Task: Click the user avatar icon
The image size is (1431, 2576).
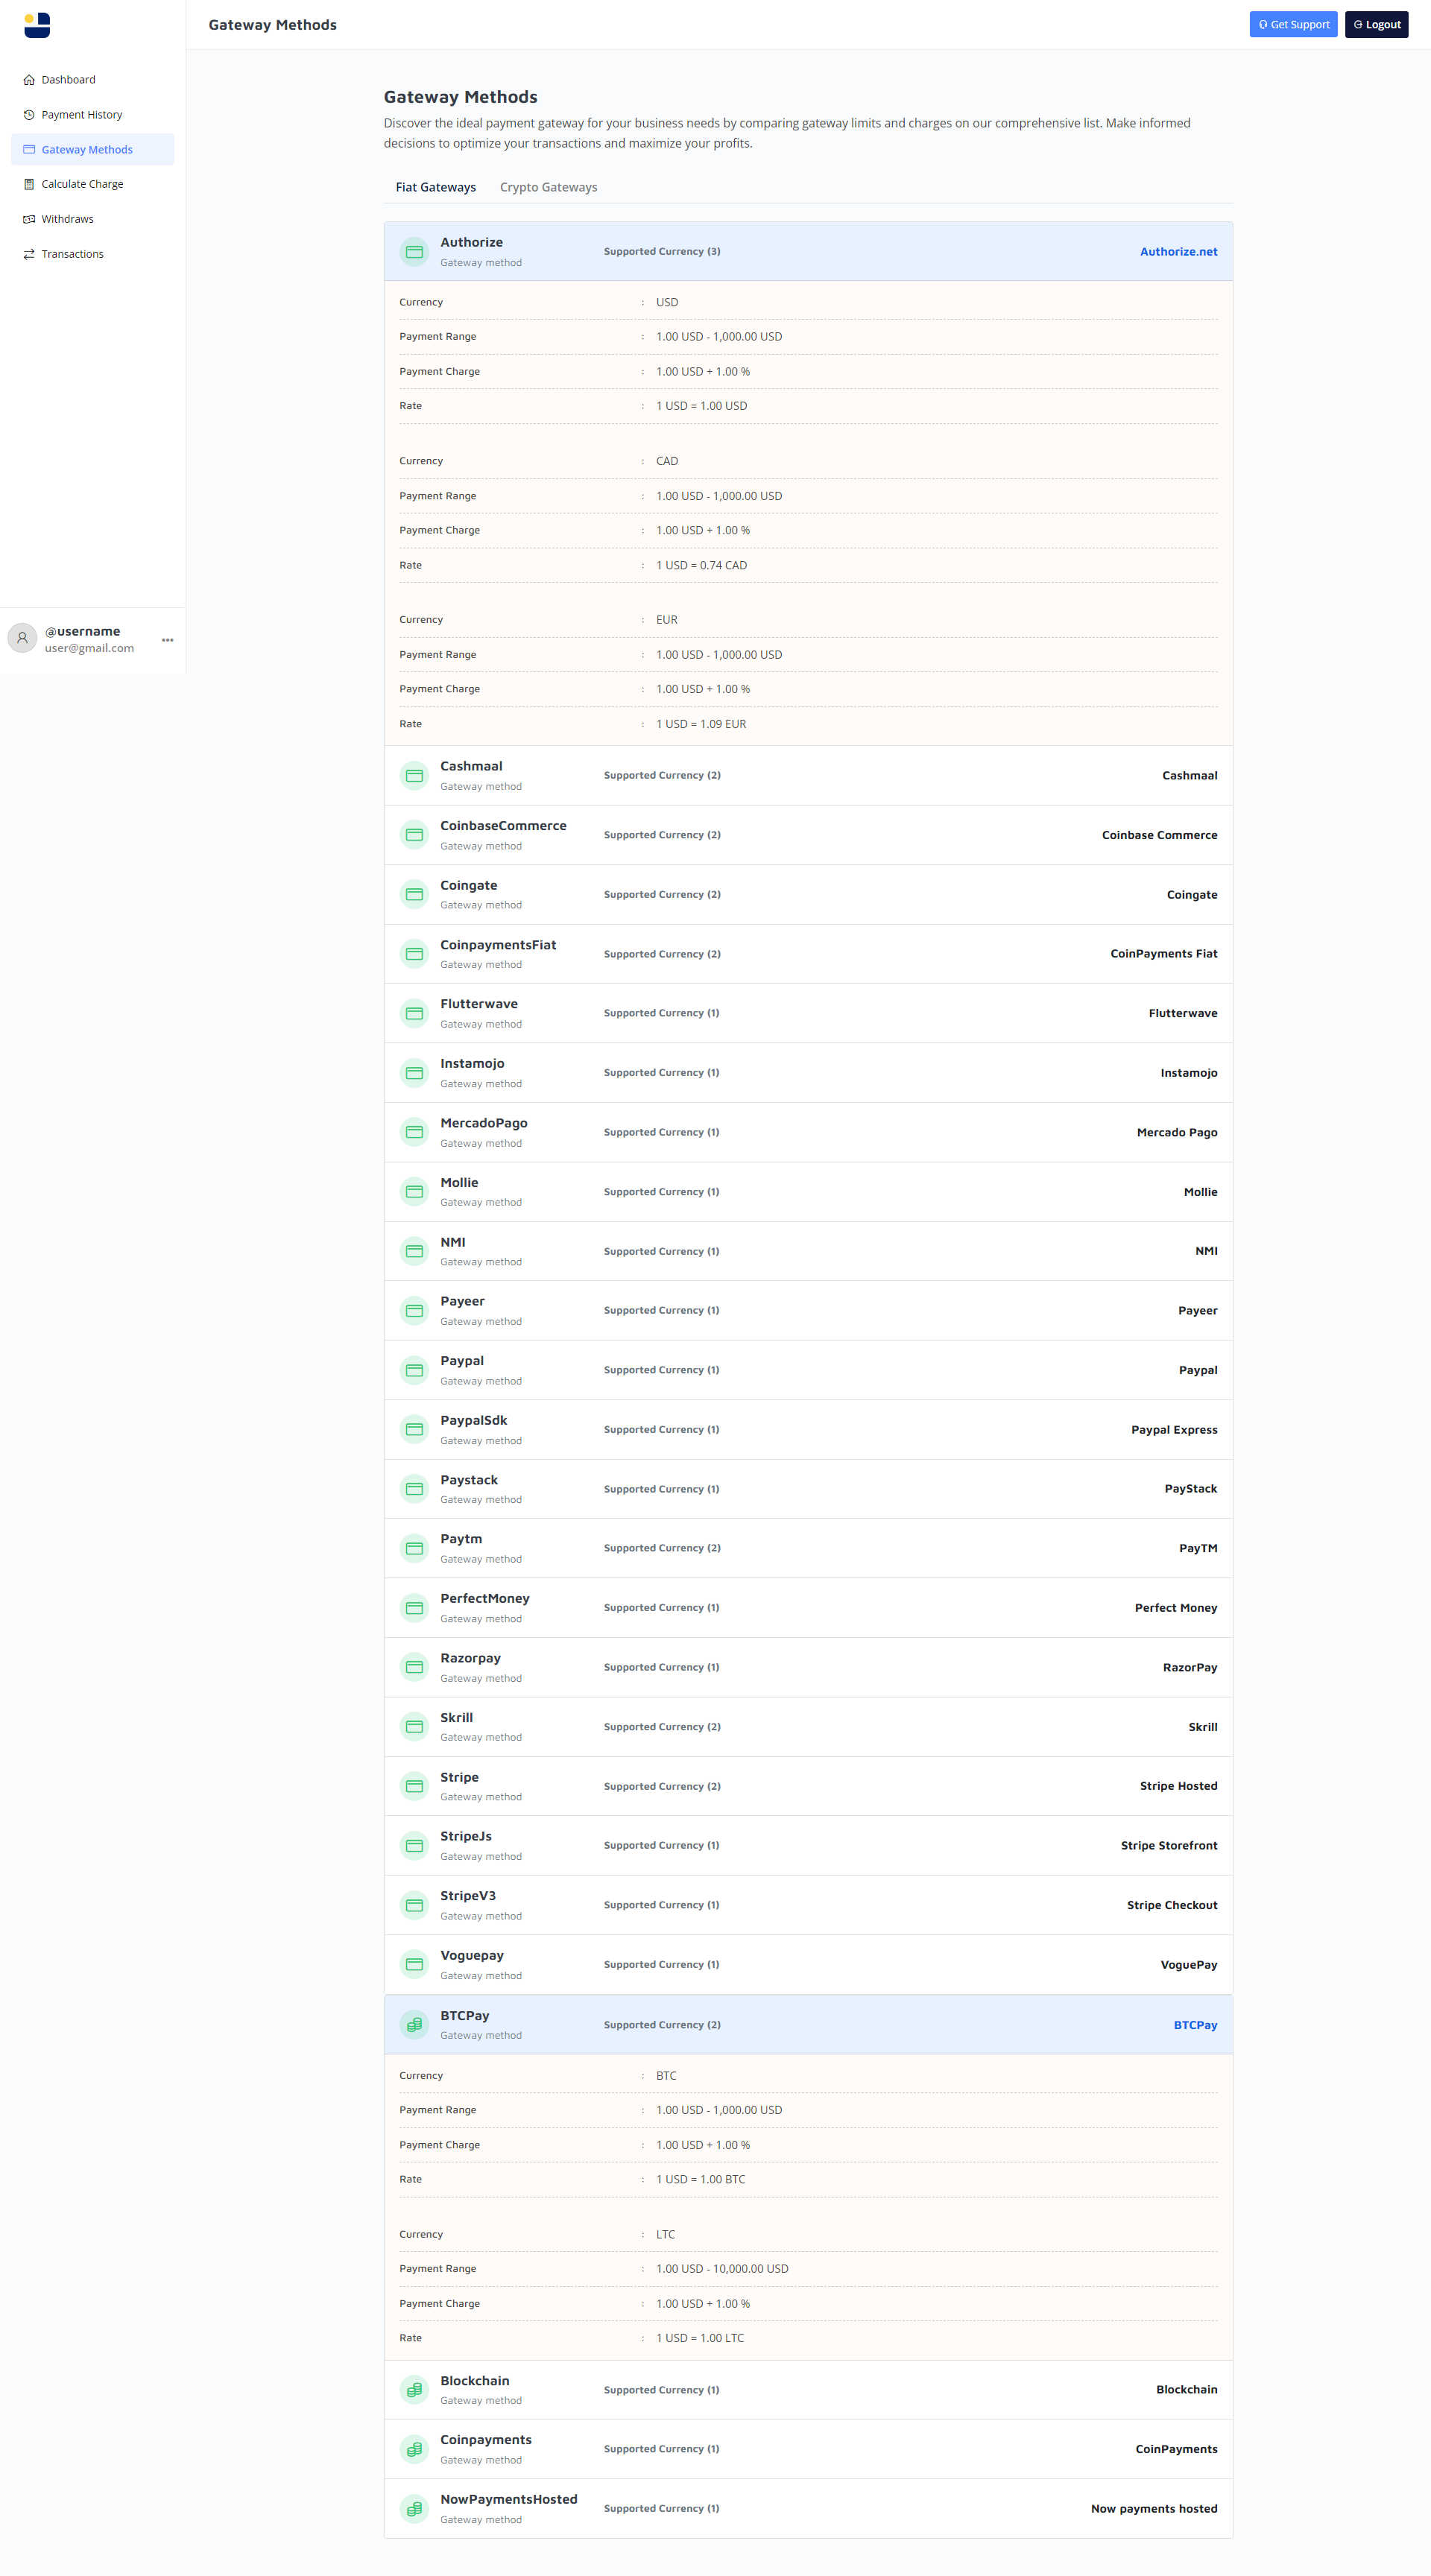Action: (x=22, y=638)
